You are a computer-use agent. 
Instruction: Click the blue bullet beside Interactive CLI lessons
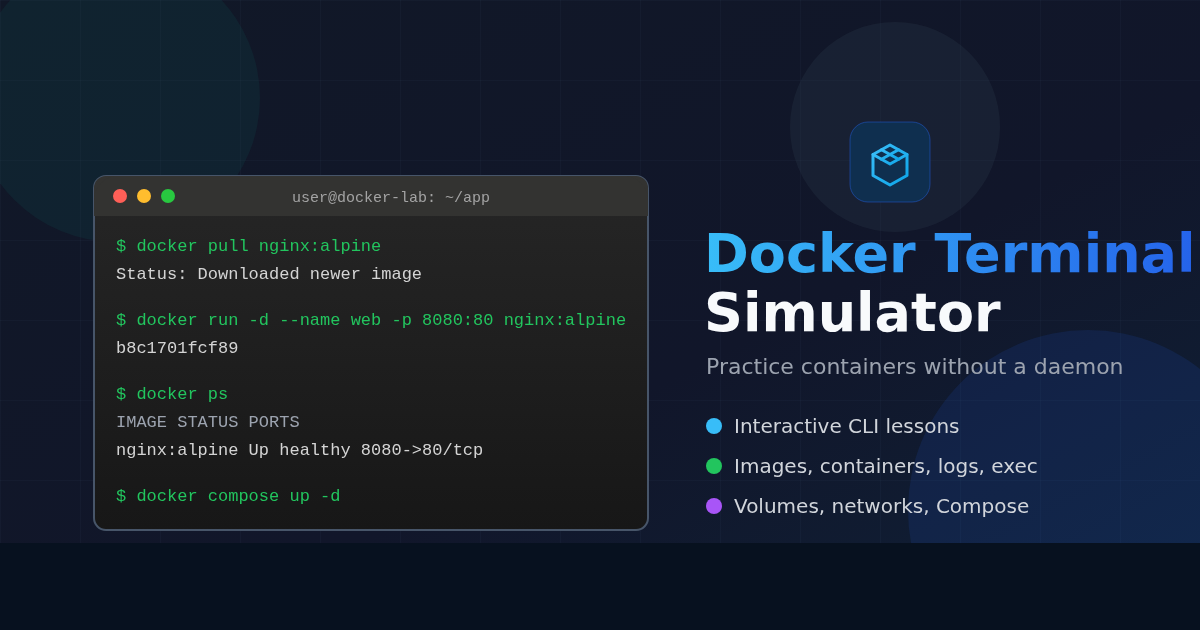coord(714,426)
